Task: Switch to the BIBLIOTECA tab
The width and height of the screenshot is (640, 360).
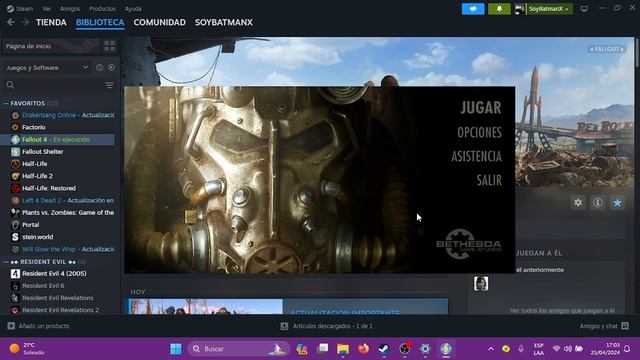Action: click(x=100, y=22)
